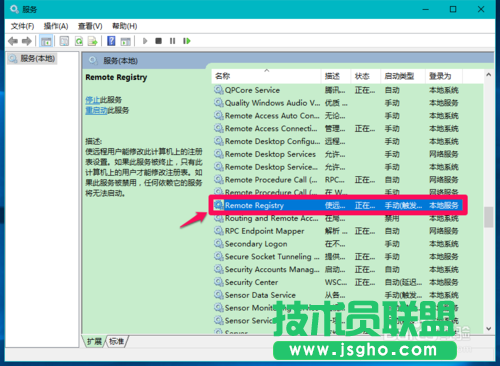Screen dimensions: 500x366
Task: Open the 帮助(H) menu
Action: (124, 26)
